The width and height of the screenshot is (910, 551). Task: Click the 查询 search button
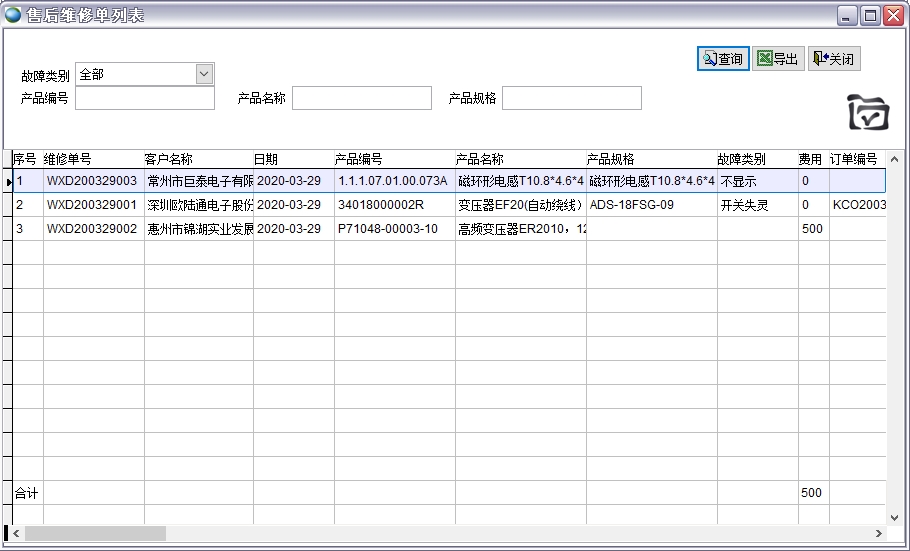pos(722,59)
